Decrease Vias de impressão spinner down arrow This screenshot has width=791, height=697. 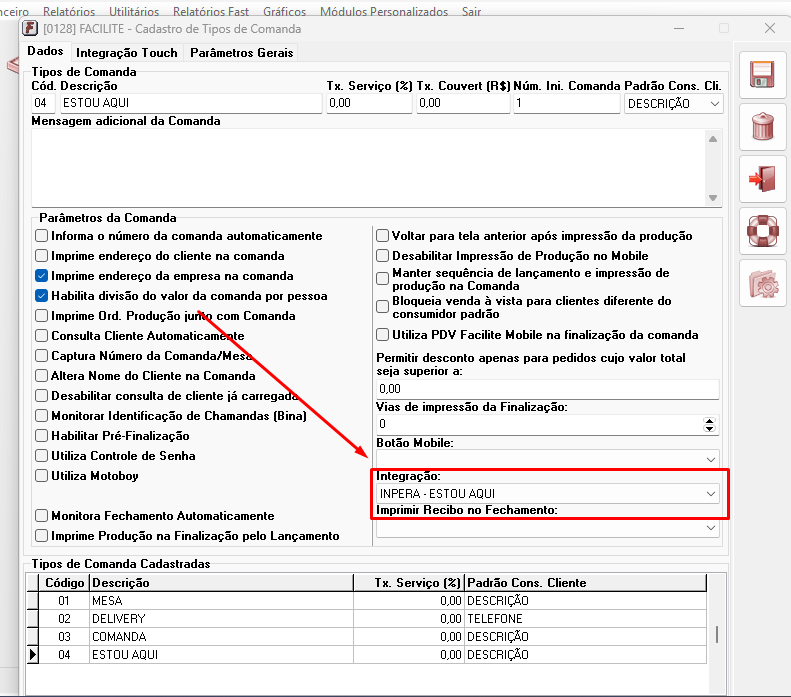tap(709, 429)
